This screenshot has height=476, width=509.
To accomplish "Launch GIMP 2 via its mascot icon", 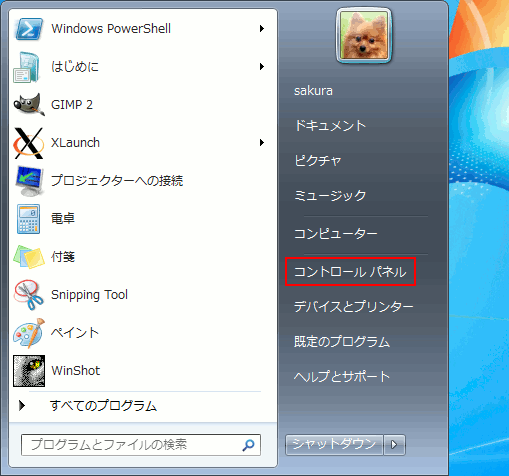I will (x=29, y=105).
